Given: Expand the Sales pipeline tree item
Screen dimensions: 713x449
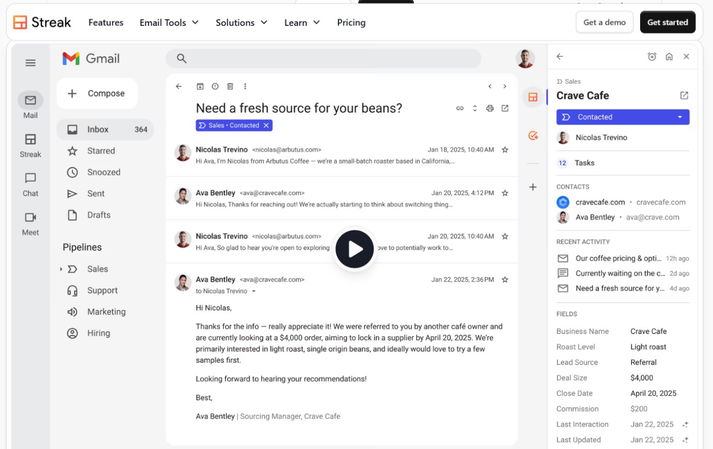Looking at the screenshot, I should pos(61,269).
